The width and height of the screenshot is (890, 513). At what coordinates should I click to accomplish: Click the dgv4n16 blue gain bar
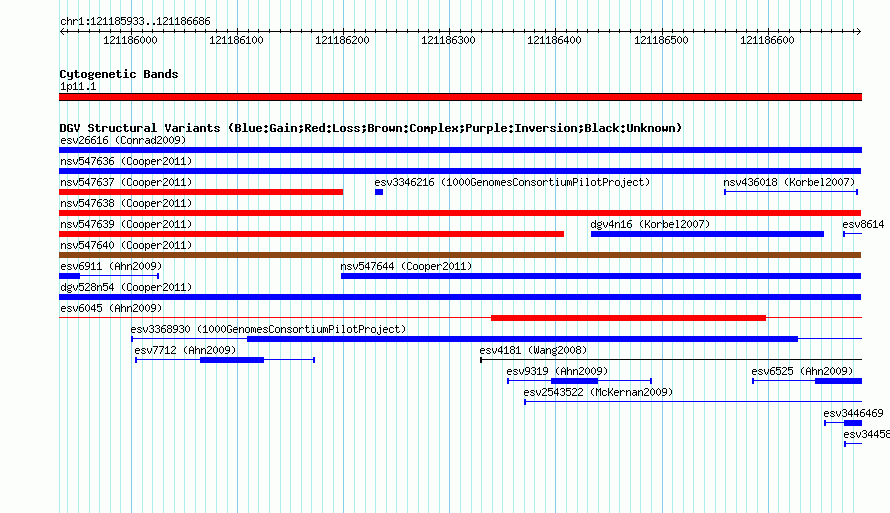pyautogui.click(x=707, y=234)
